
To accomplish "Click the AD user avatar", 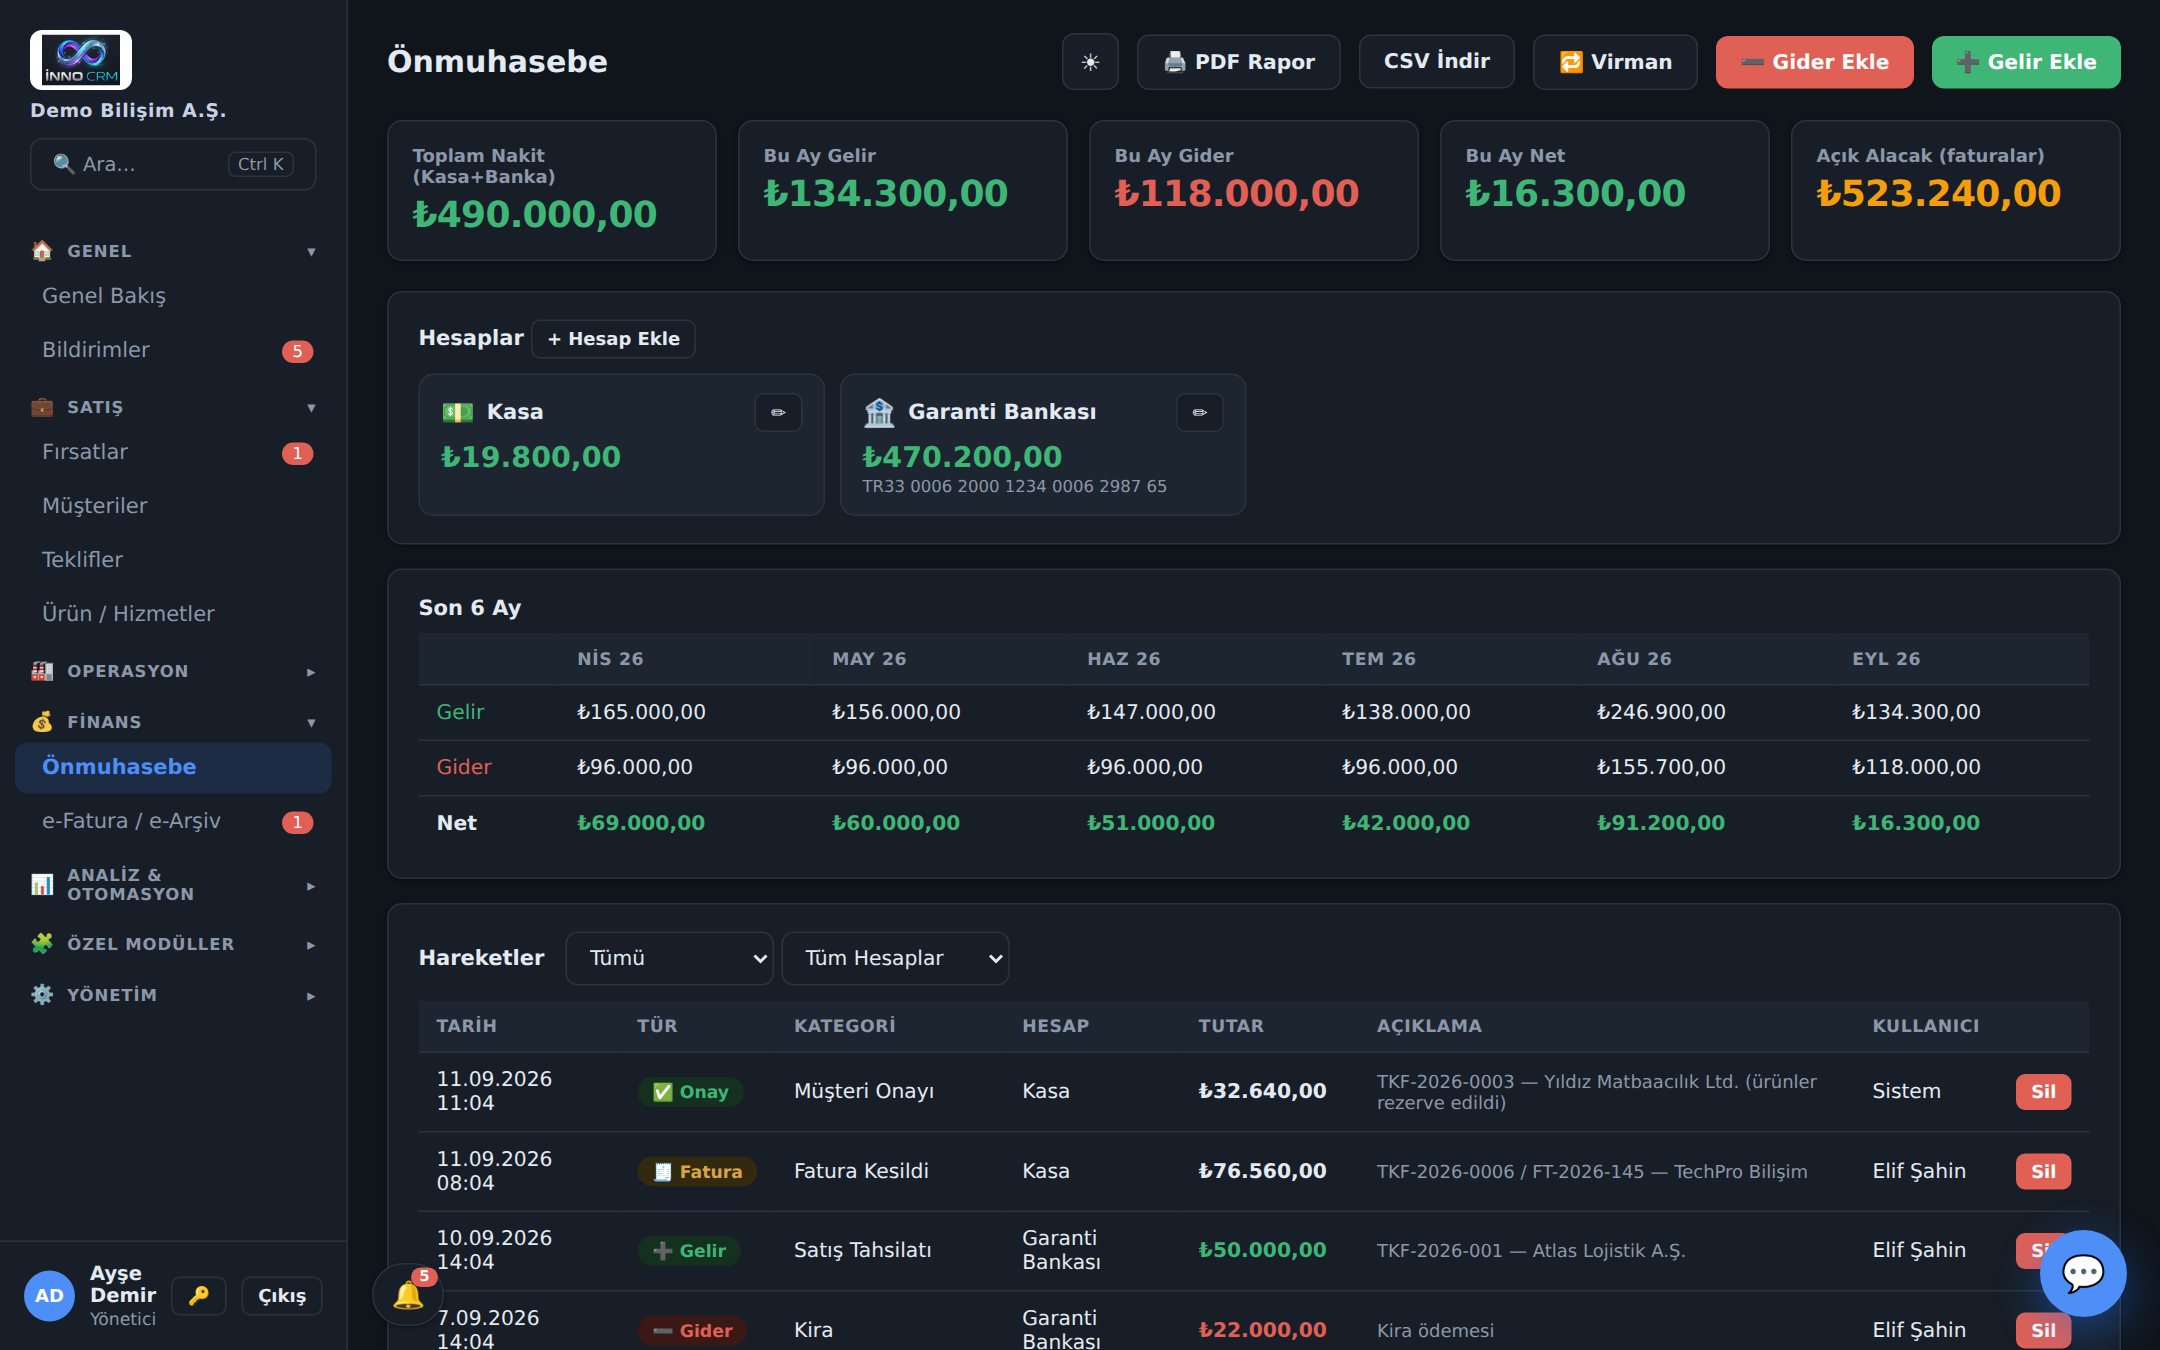I will click(49, 1296).
